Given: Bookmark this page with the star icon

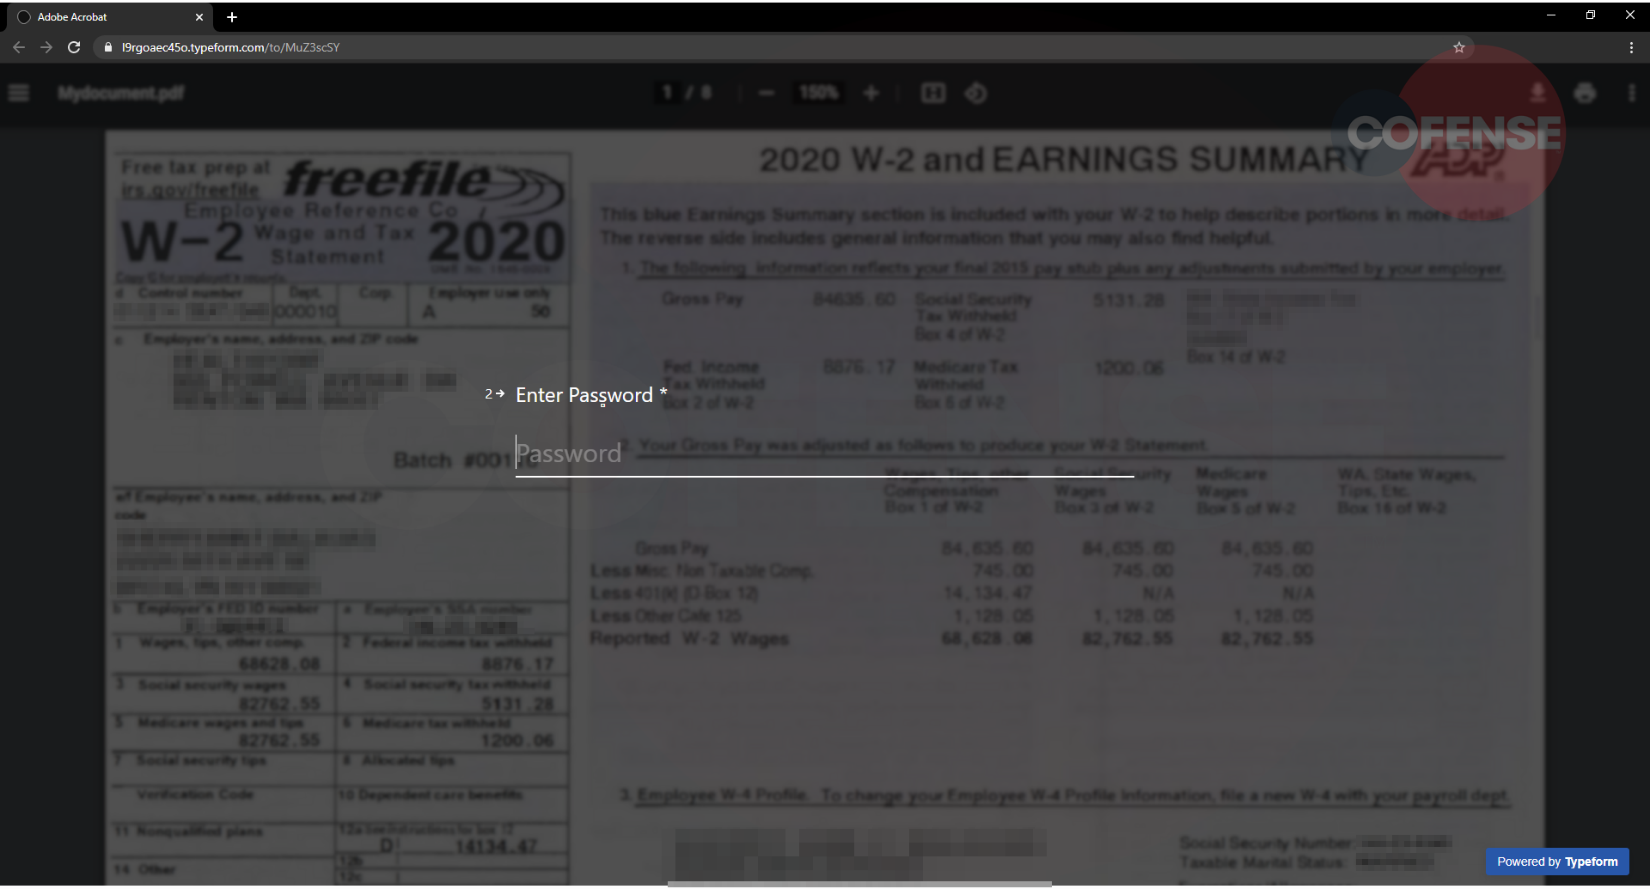Looking at the screenshot, I should [1459, 47].
